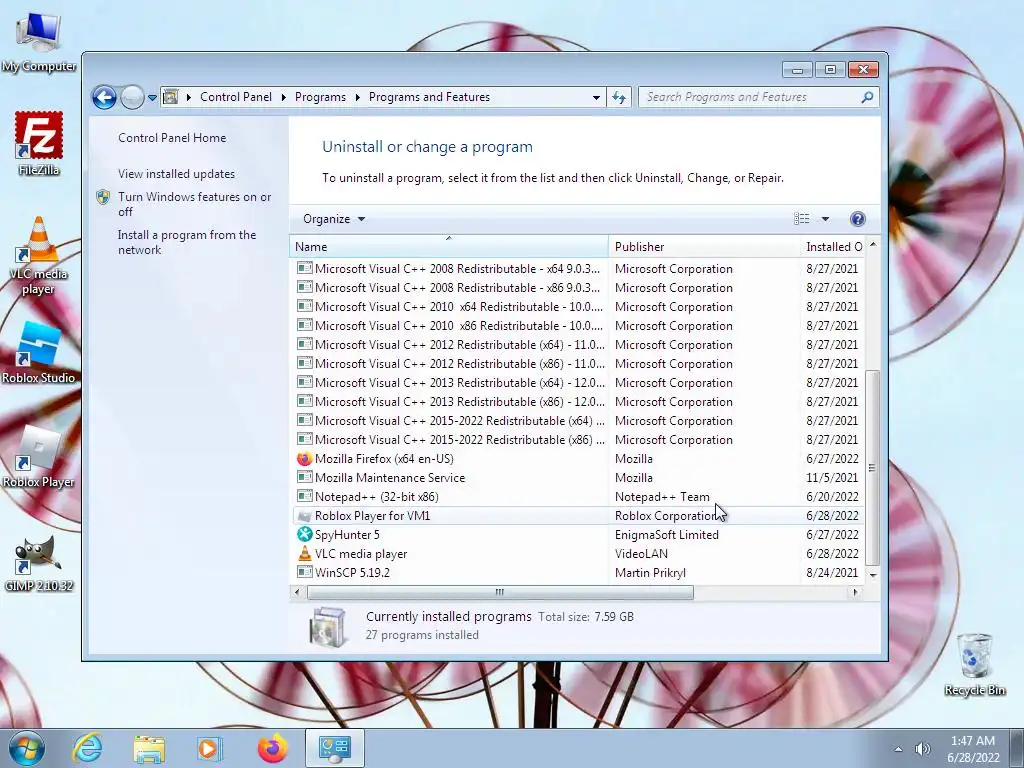Select Visual C++ 2010 x64 Redistributable row

[578, 306]
